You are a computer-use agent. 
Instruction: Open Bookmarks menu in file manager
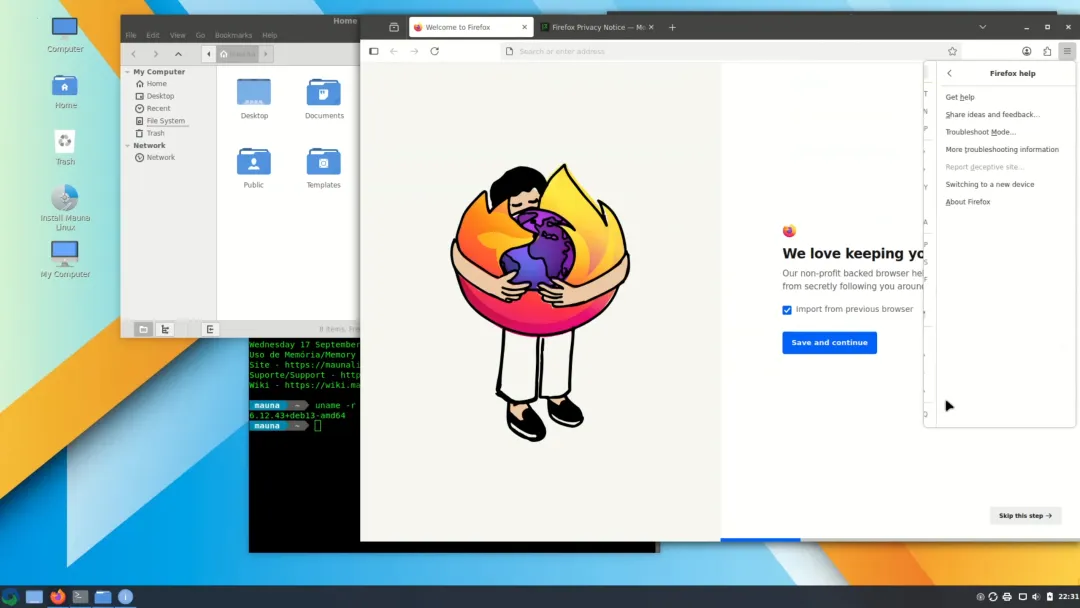(233, 35)
